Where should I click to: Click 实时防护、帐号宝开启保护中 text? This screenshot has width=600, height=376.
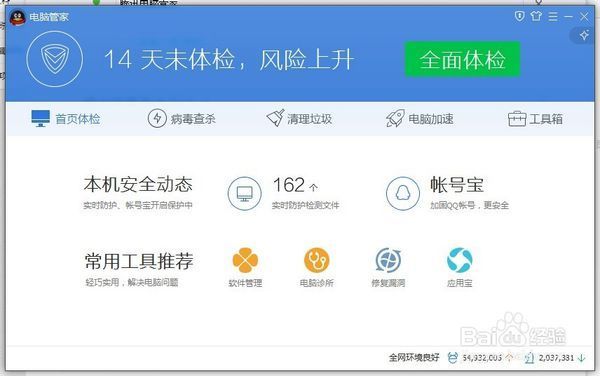click(138, 205)
